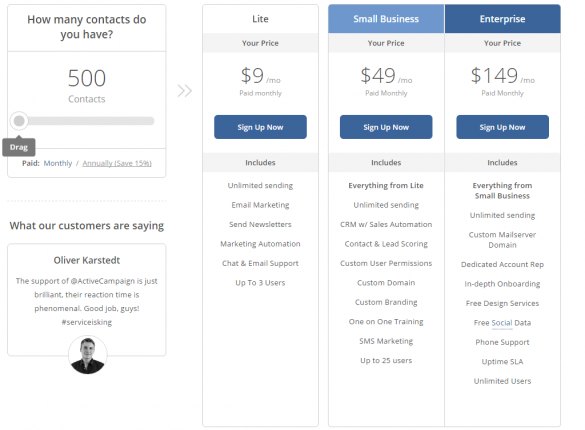Select the Small Business plan header
The image size is (585, 430).
tap(386, 19)
